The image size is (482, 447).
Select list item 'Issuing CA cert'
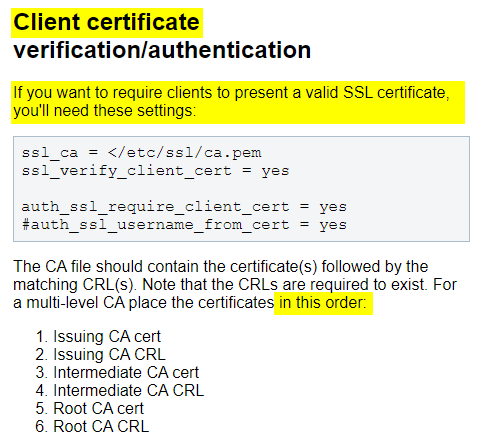click(107, 336)
